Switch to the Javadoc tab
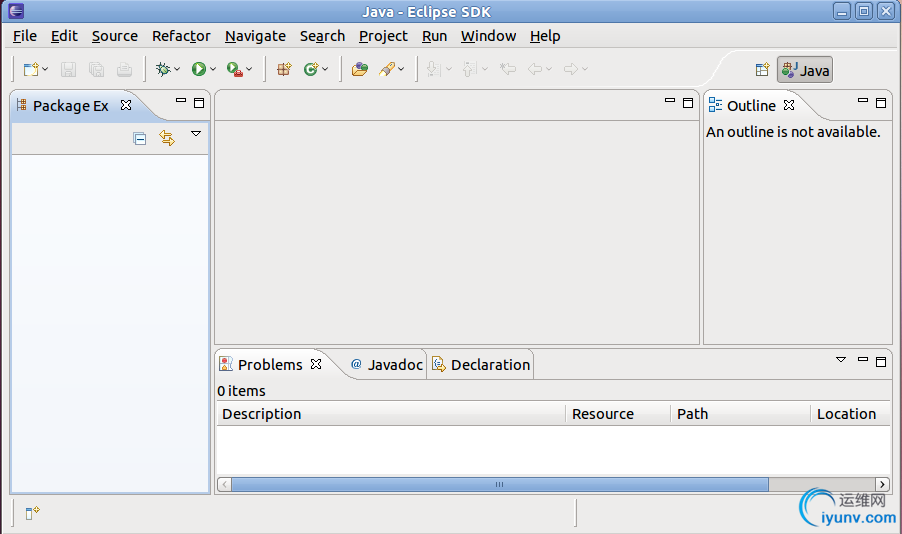This screenshot has height=534, width=902. click(387, 365)
